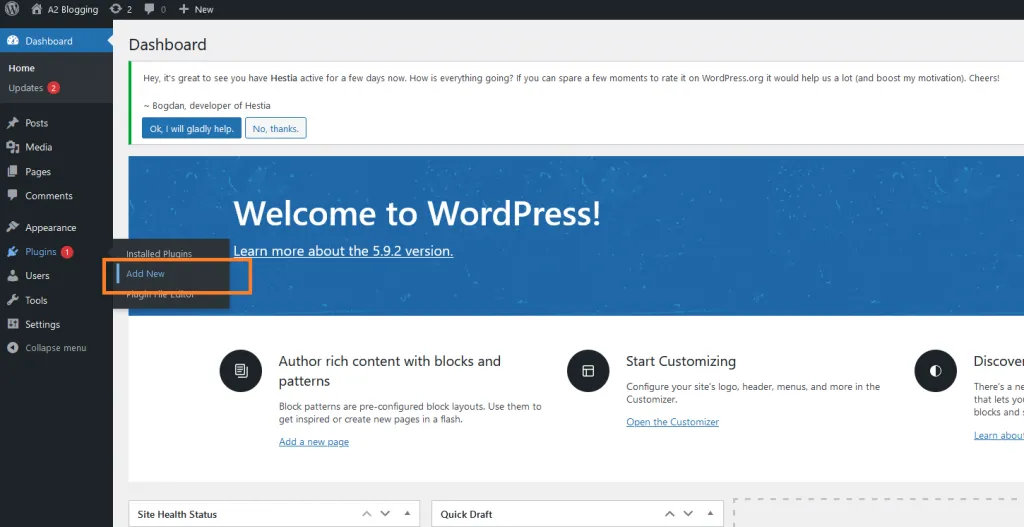Click the Appearance paintbrush icon
Screen dimensions: 1024x527
pyautogui.click(x=12, y=227)
